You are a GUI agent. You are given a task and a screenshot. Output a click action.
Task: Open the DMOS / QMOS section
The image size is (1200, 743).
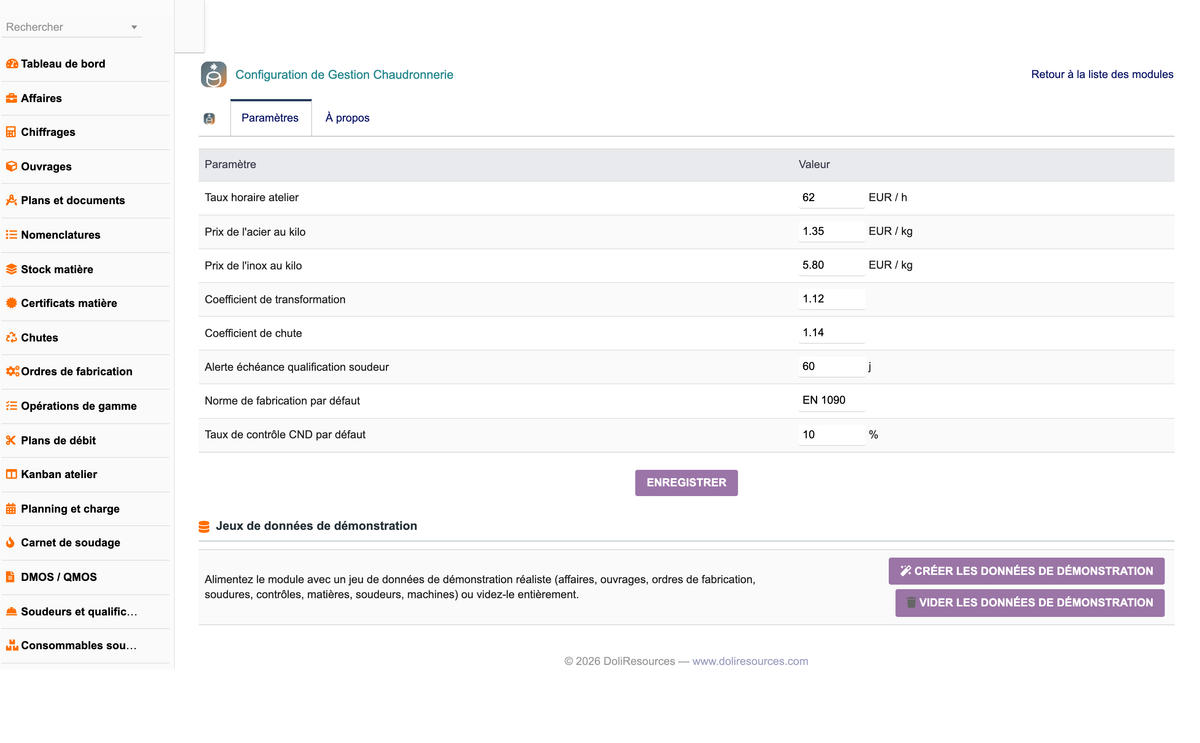tap(59, 577)
